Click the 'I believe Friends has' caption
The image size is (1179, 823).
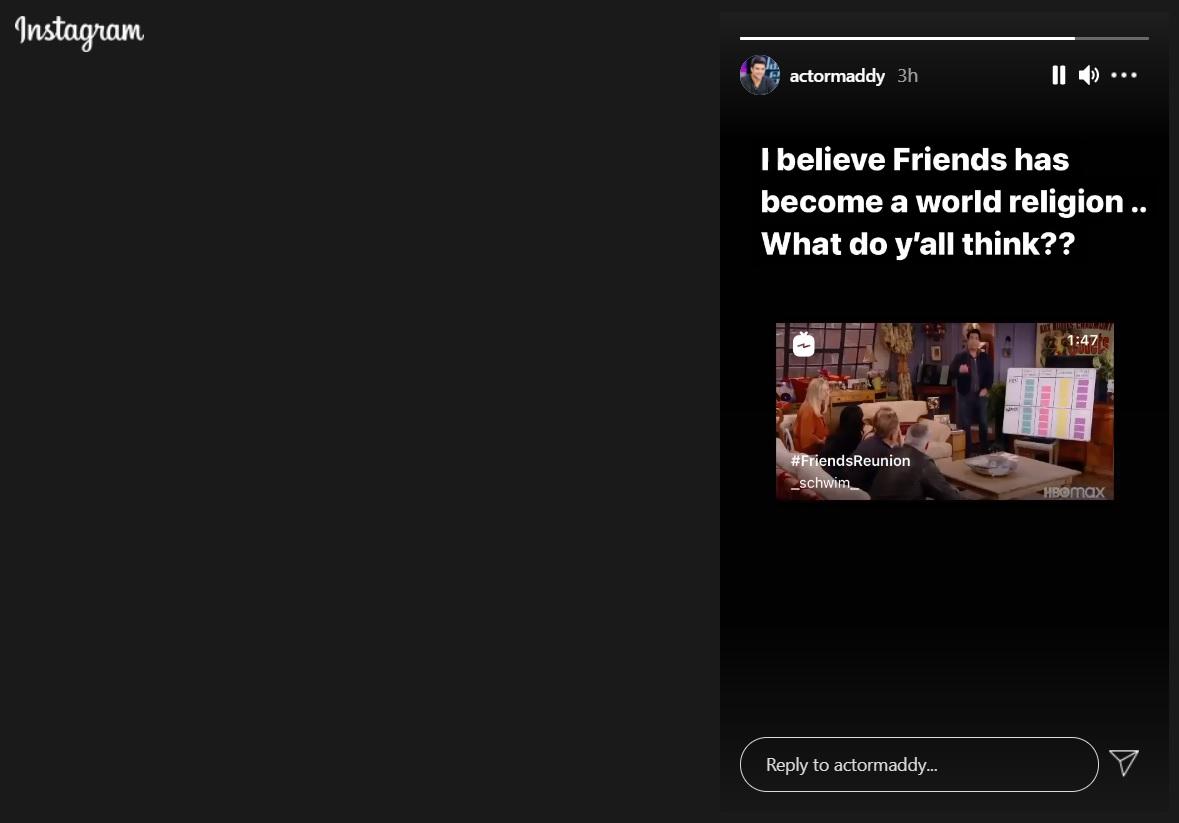[x=914, y=159]
